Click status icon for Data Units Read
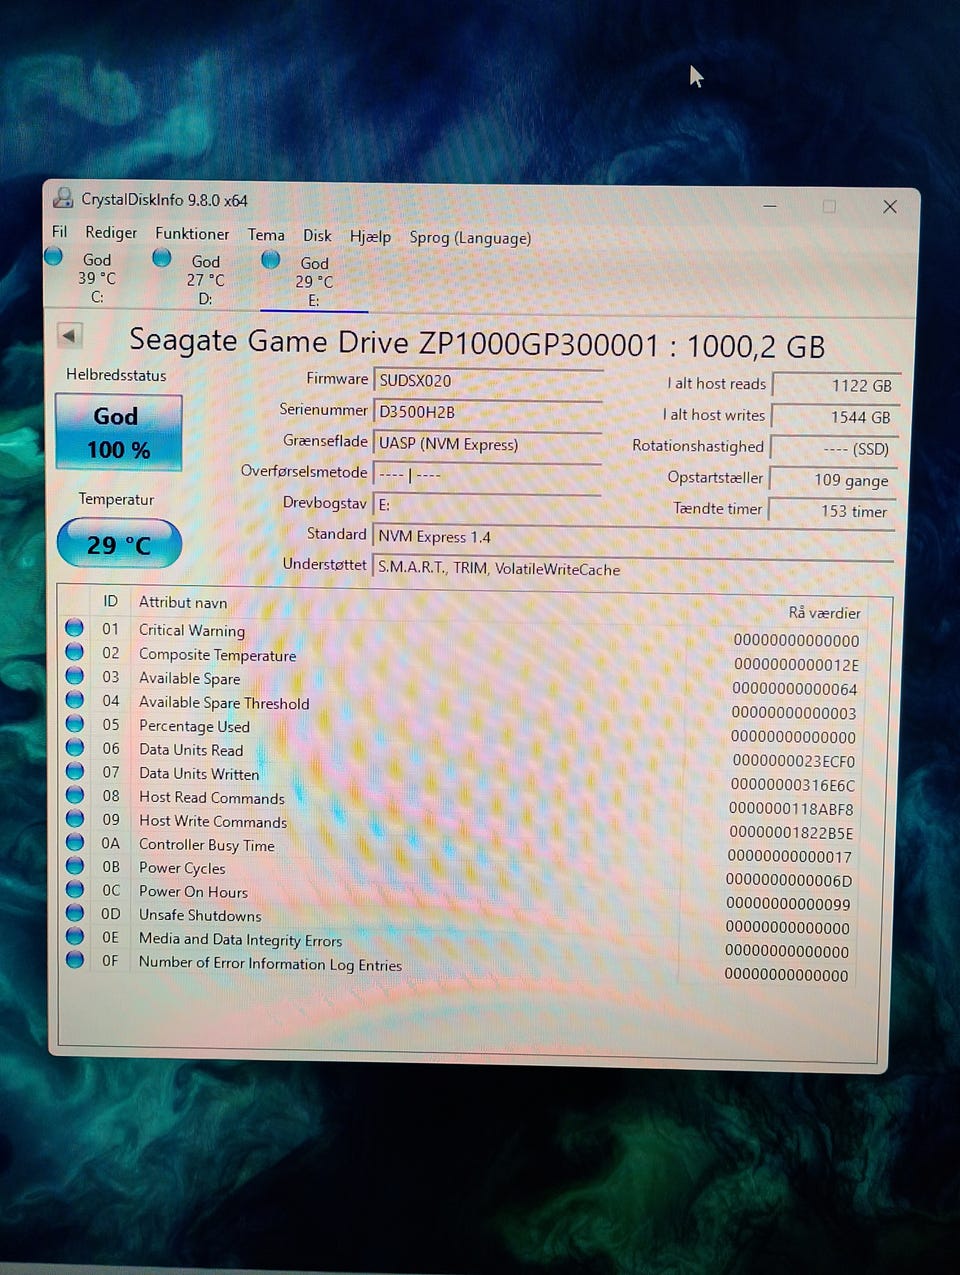 click(x=74, y=747)
